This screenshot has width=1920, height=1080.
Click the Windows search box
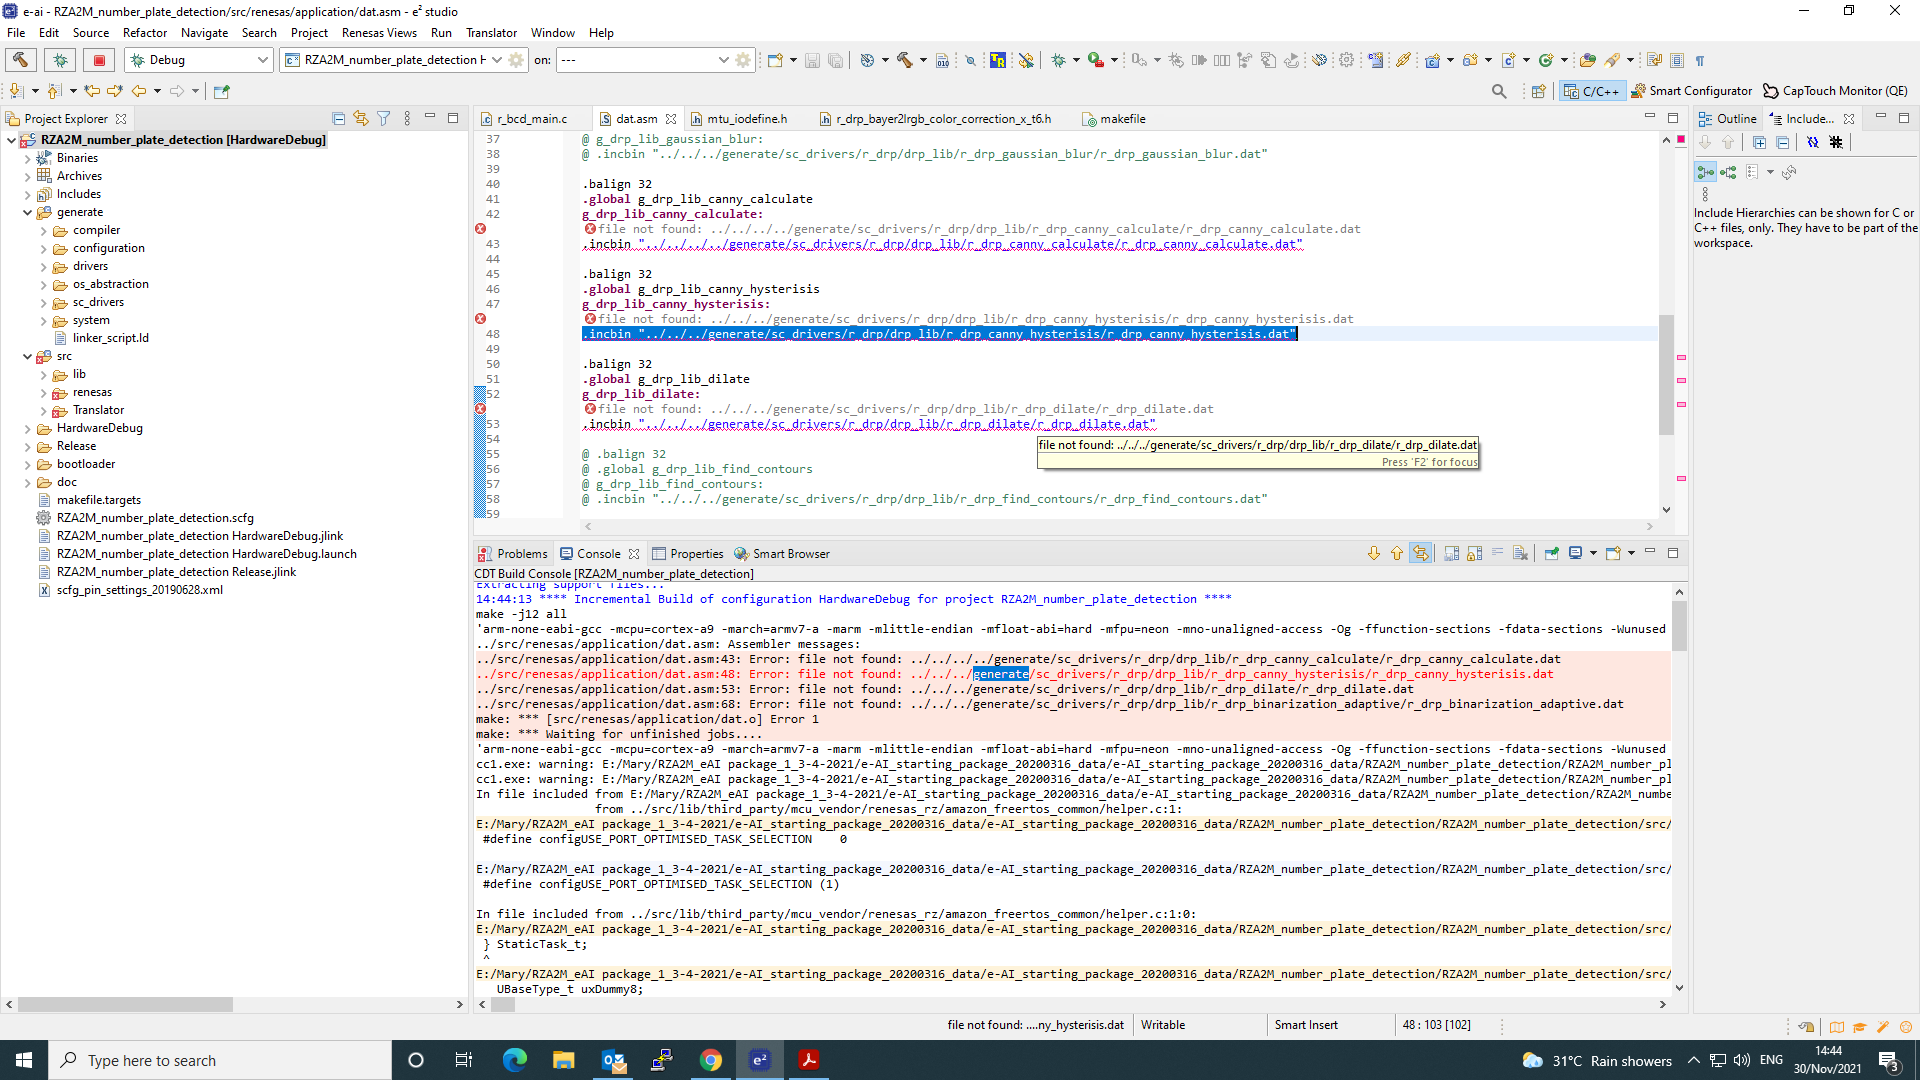(x=220, y=1060)
